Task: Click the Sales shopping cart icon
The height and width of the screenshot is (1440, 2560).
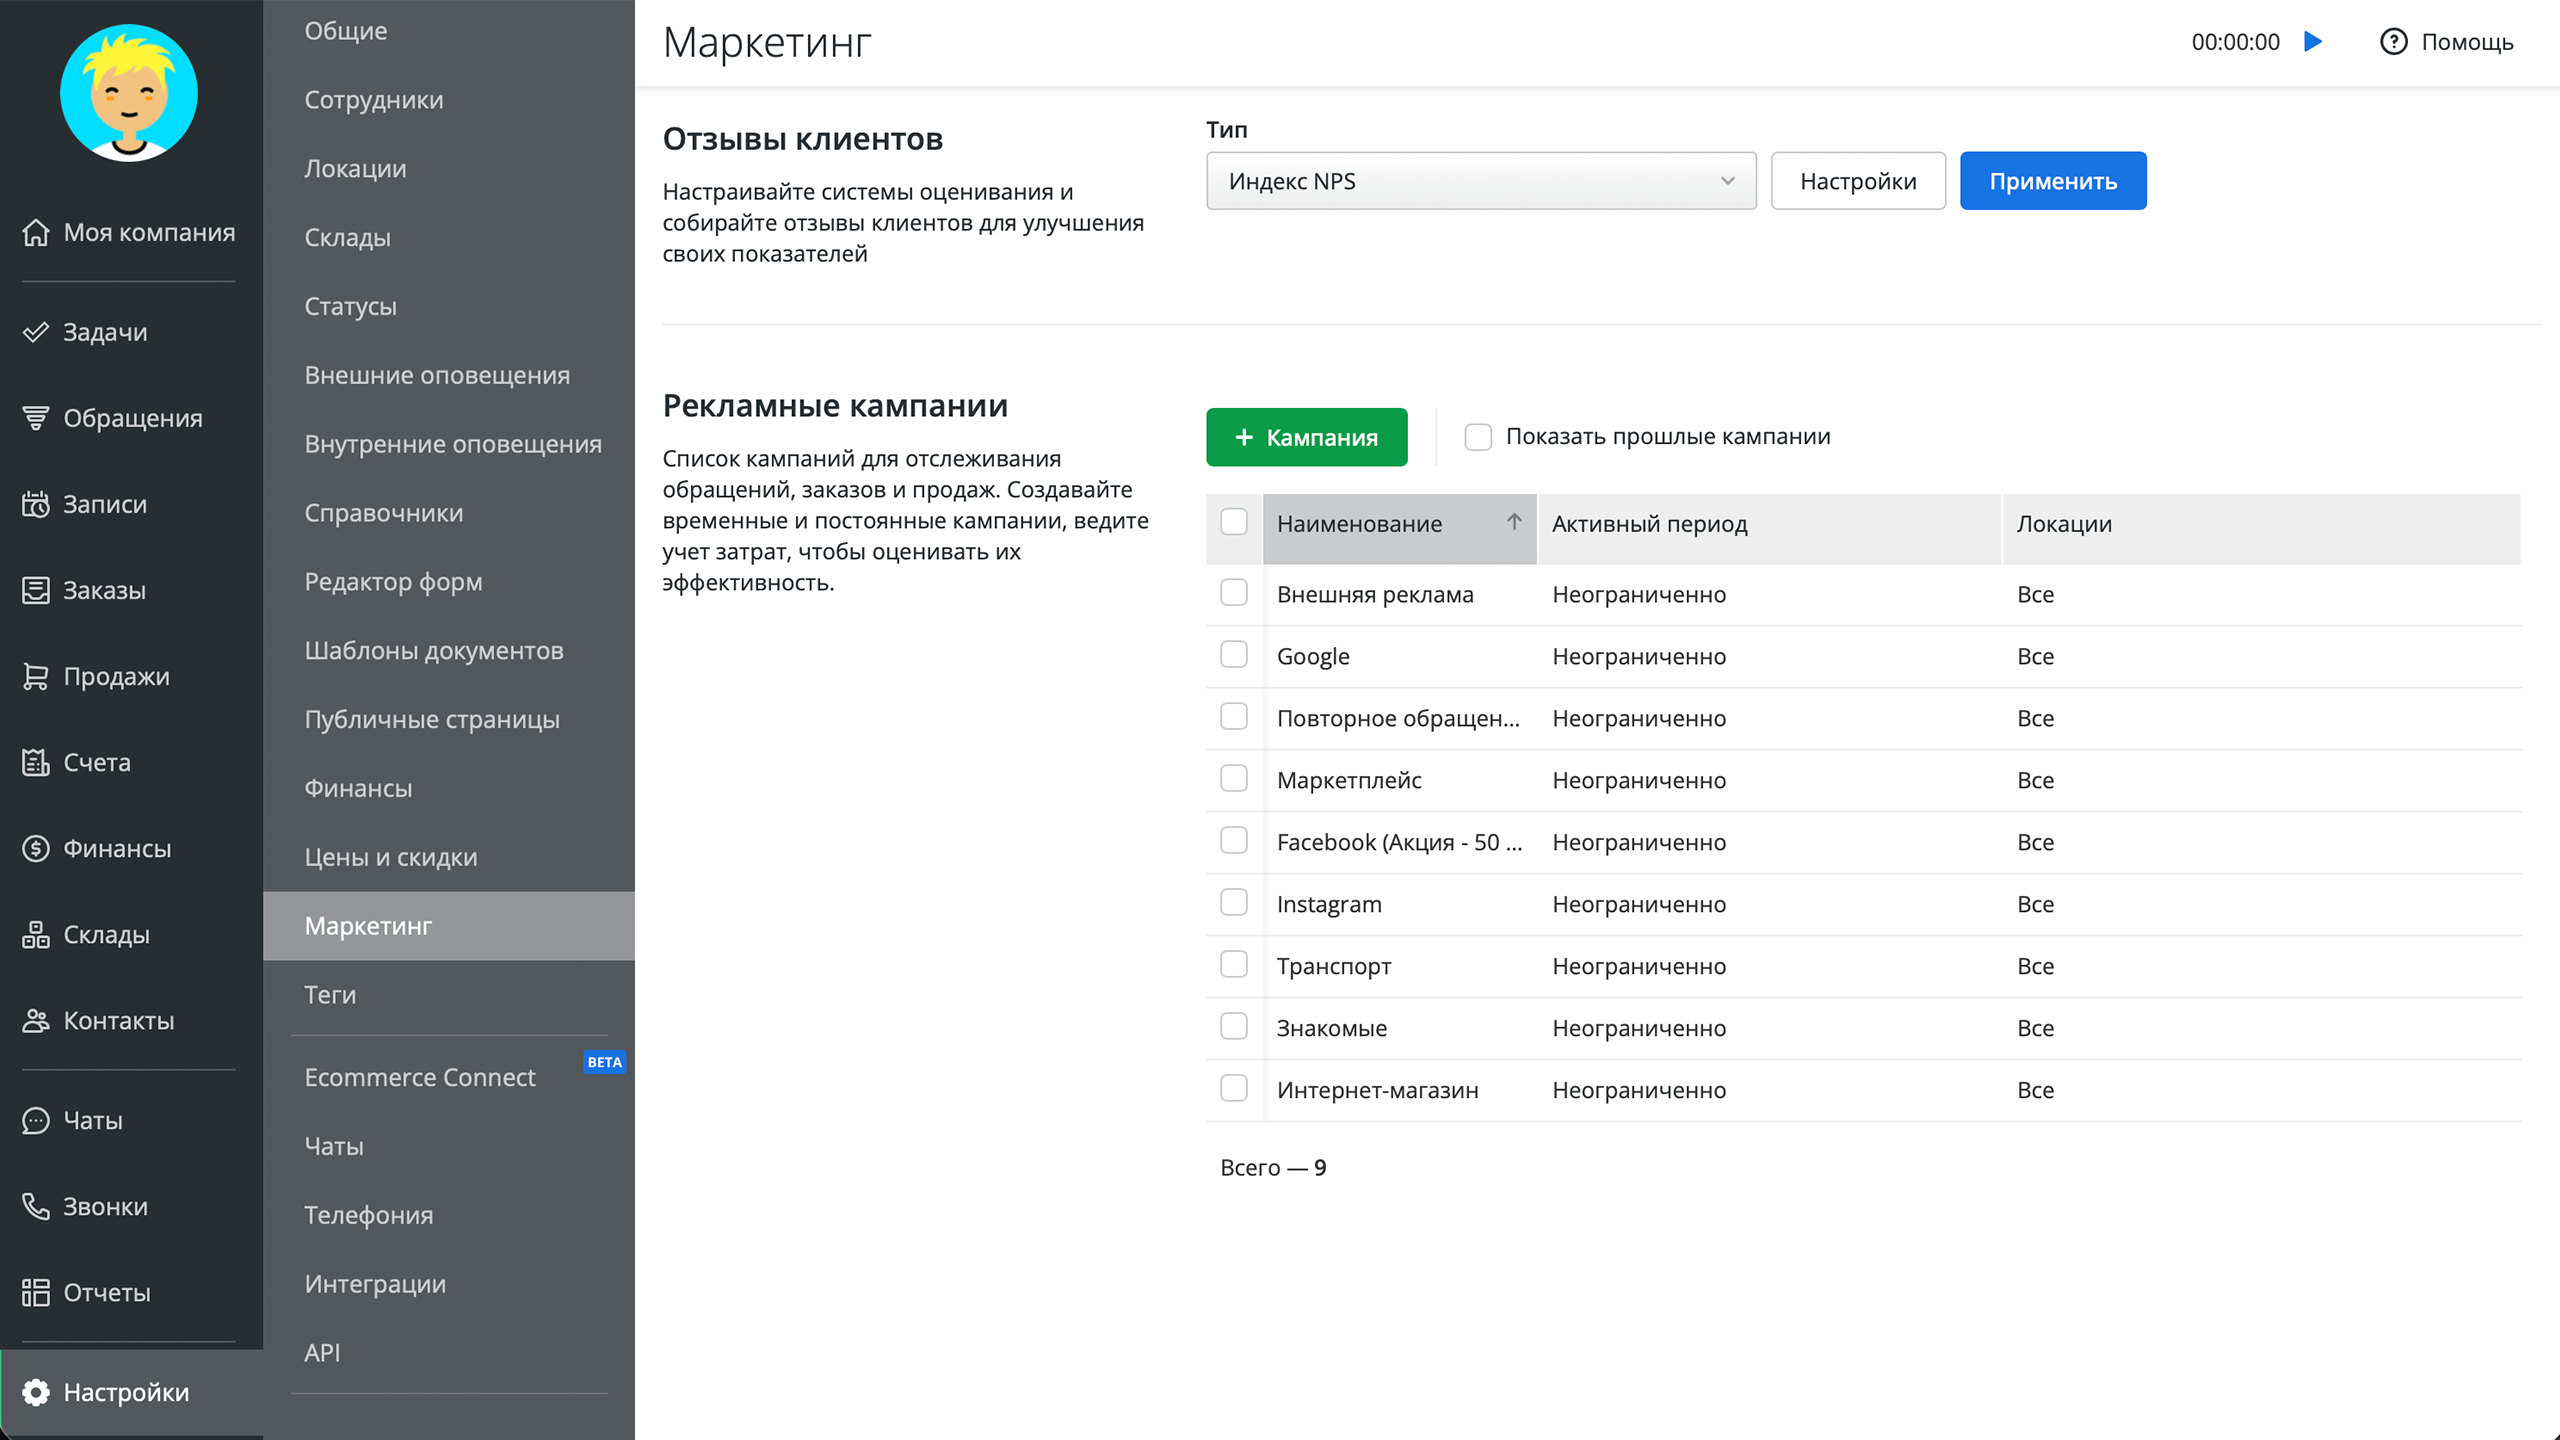Action: coord(36,676)
